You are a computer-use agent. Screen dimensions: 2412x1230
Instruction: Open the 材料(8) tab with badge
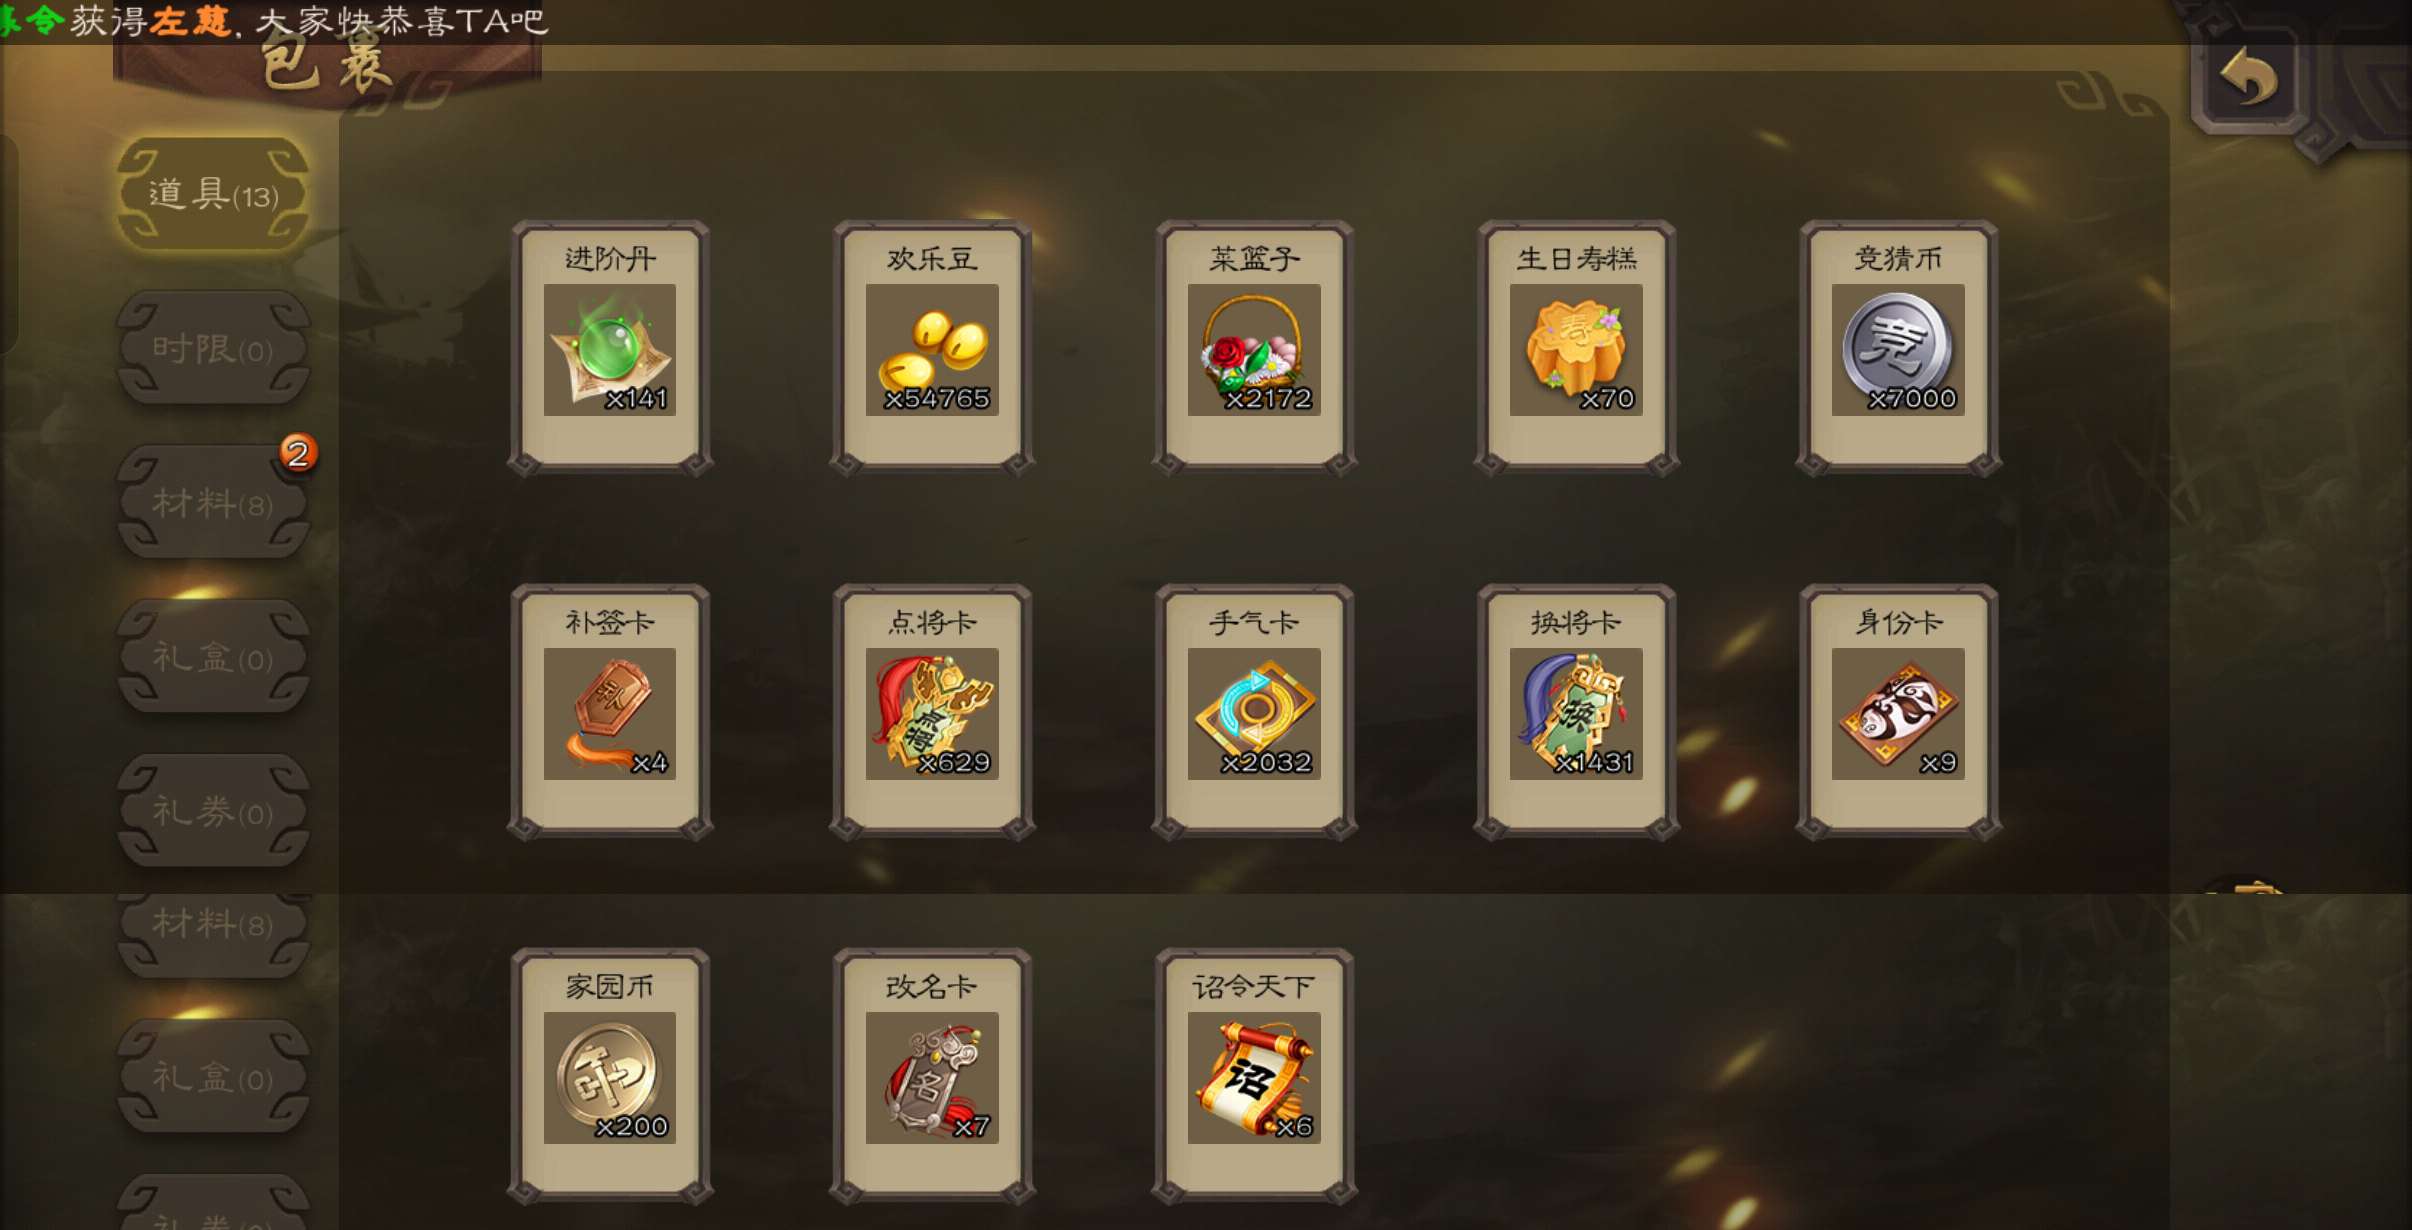213,502
